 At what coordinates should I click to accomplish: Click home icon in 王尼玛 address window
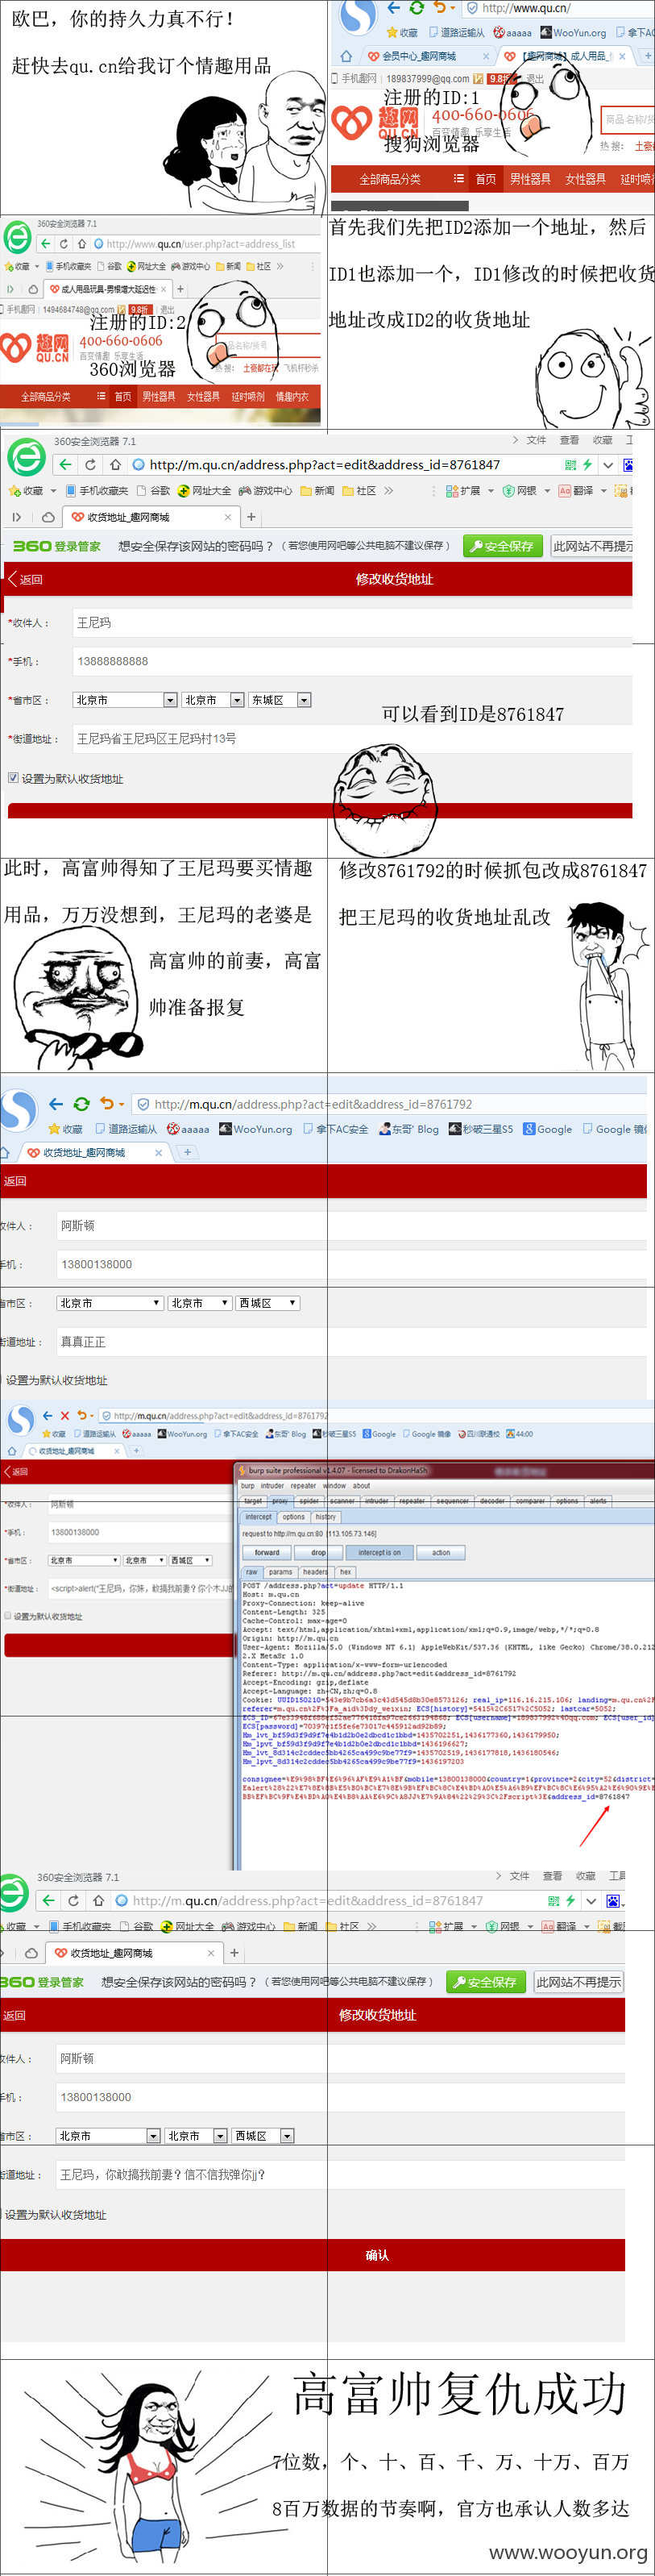point(115,464)
